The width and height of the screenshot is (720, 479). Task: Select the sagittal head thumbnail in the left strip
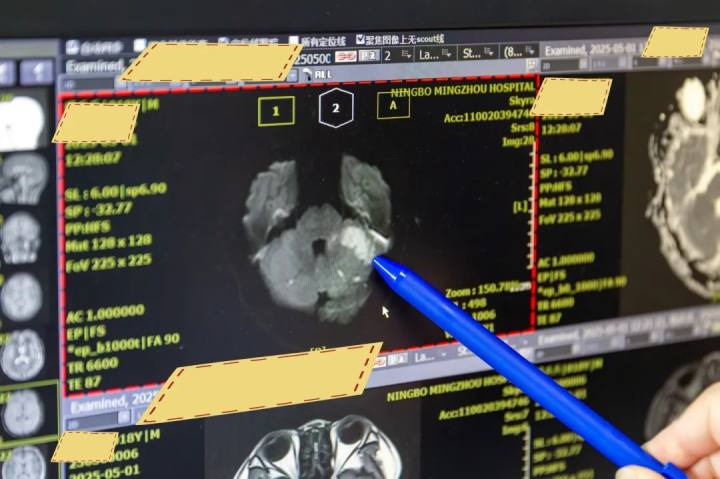click(x=24, y=179)
